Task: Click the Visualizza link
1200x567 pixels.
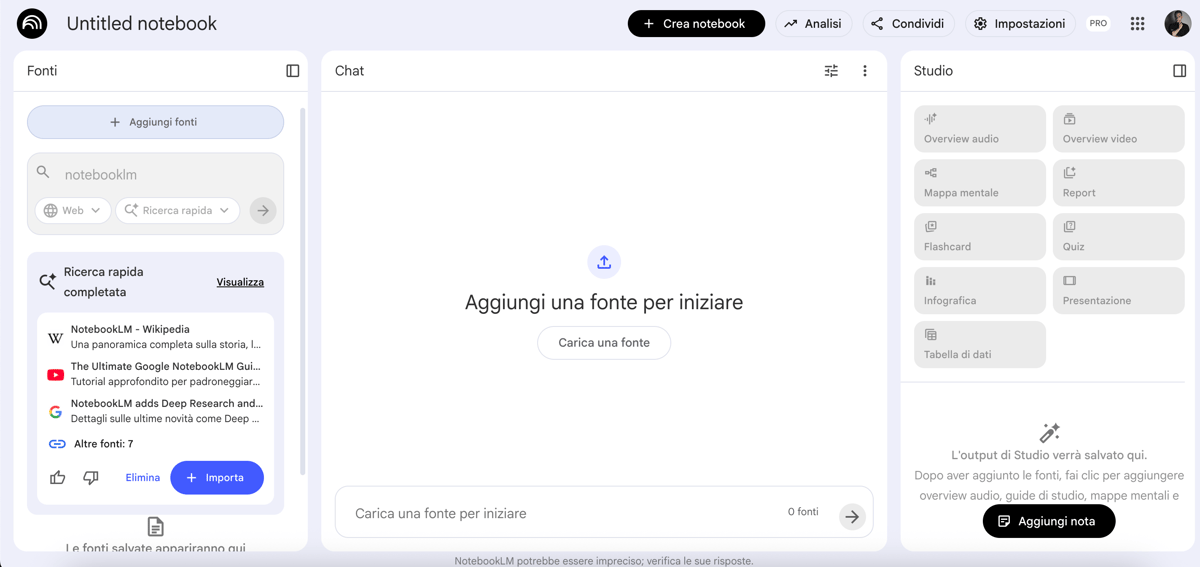Action: (x=240, y=282)
